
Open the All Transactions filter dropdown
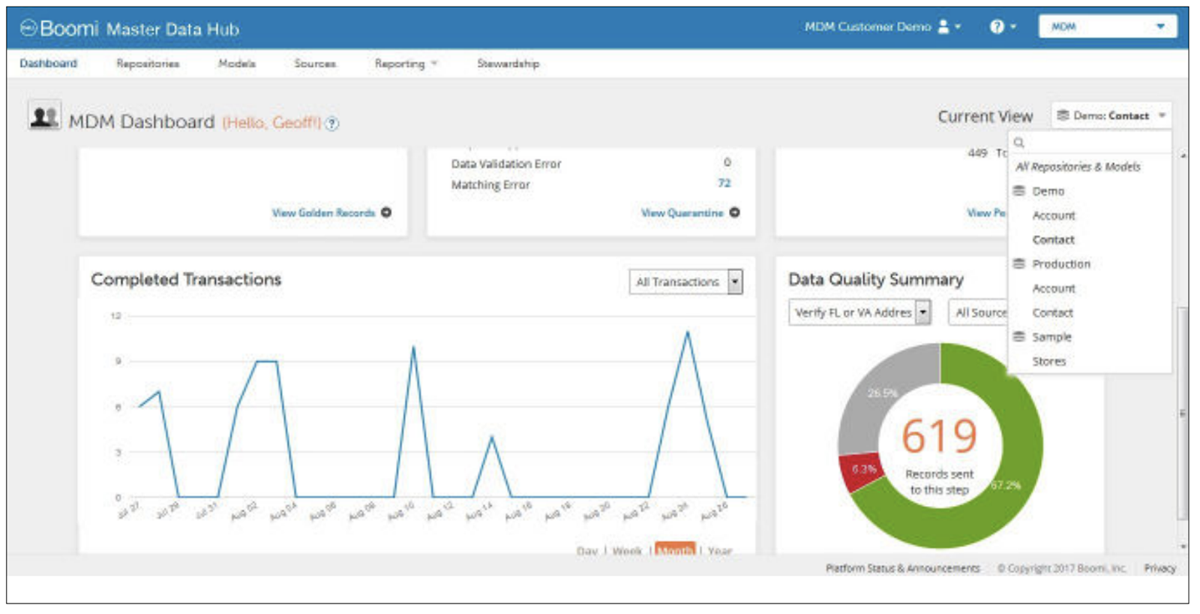pyautogui.click(x=686, y=283)
